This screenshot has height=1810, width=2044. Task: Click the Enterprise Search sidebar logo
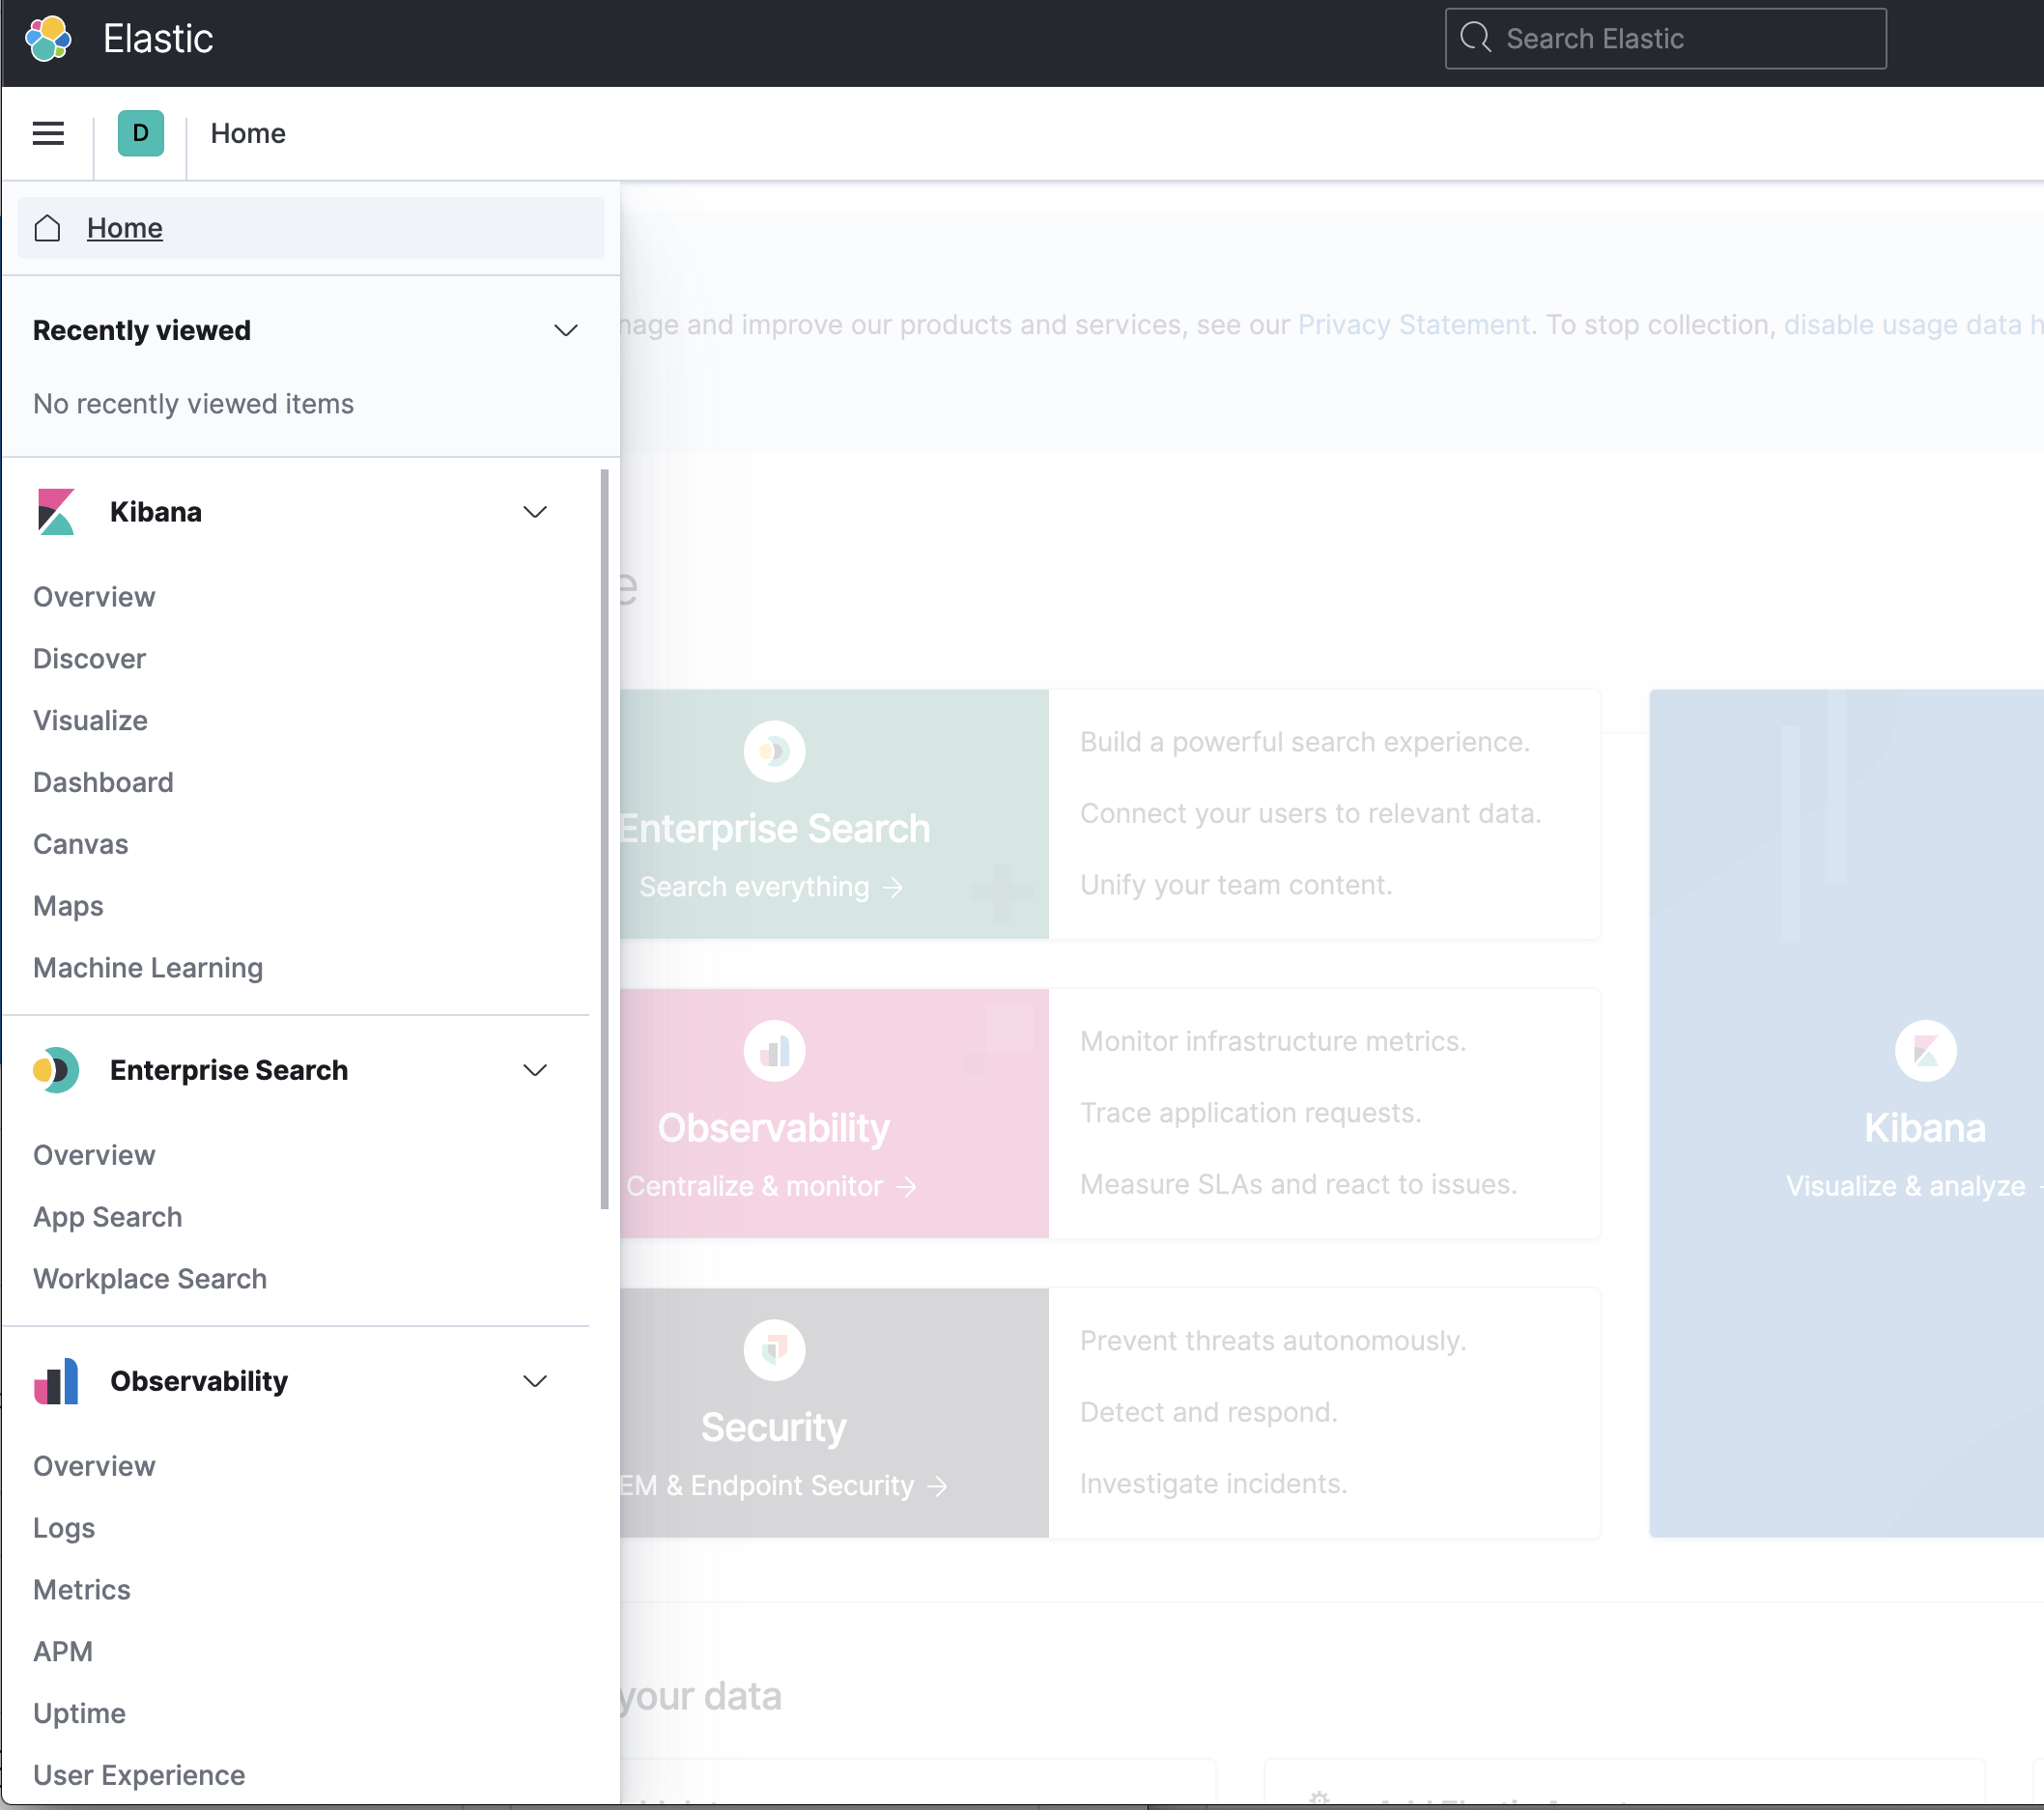56,1070
